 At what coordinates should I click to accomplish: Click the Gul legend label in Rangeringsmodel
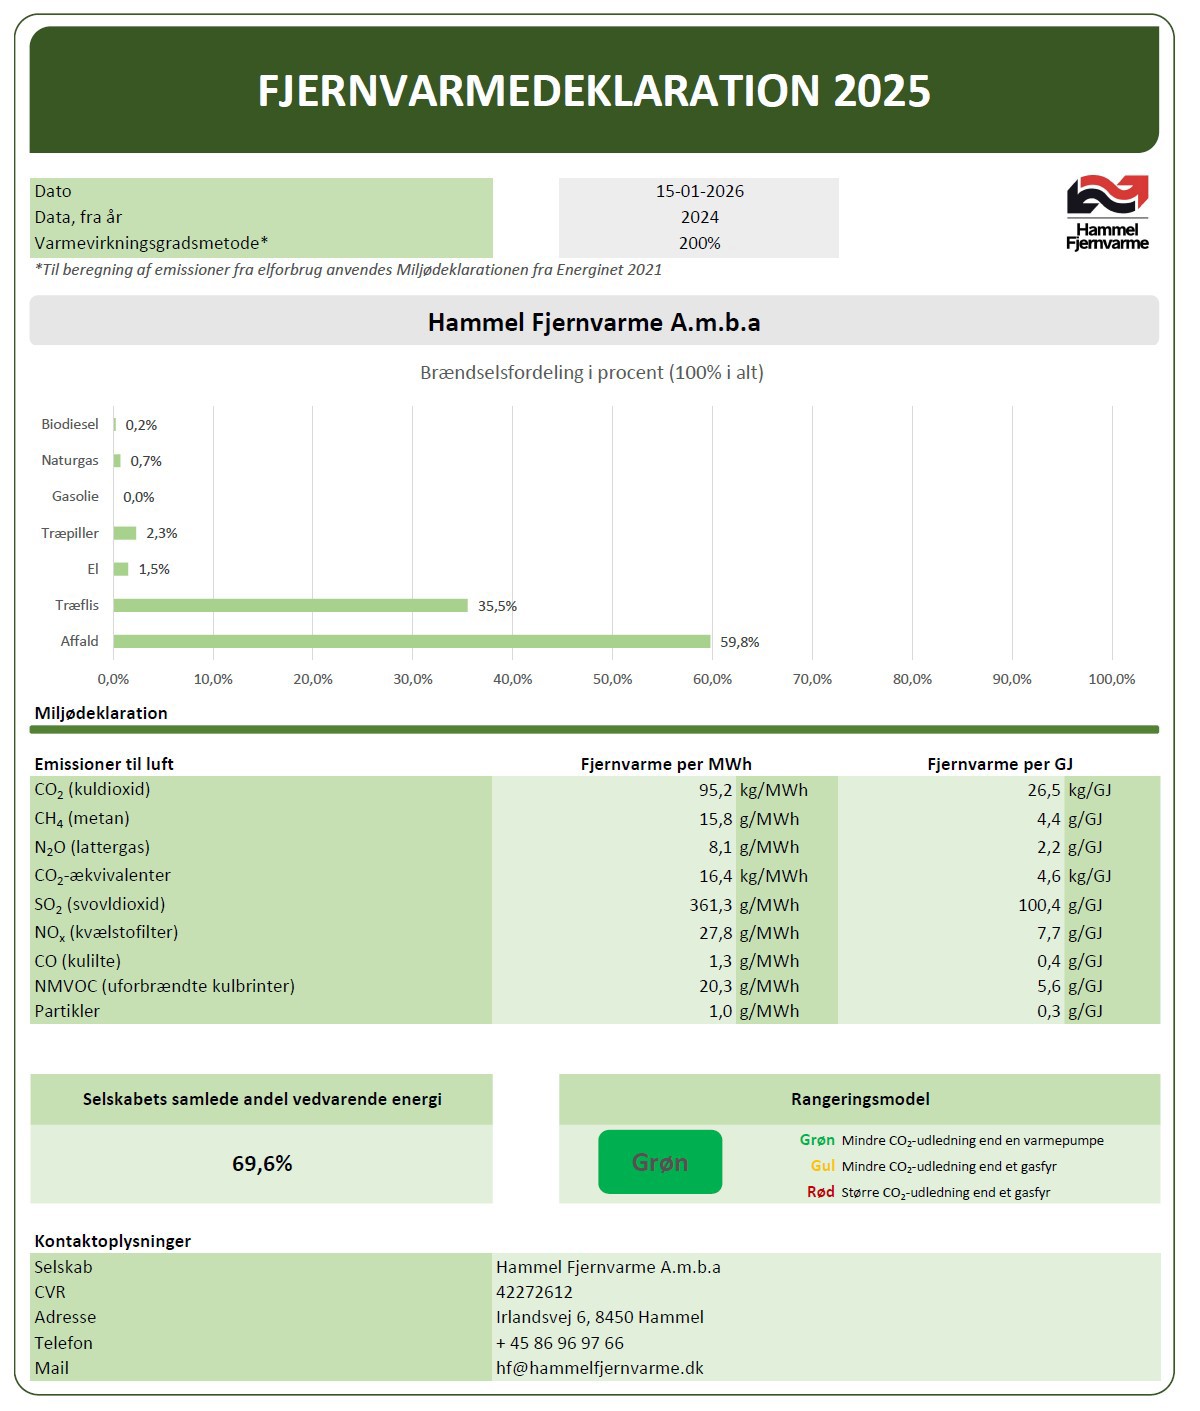pyautogui.click(x=822, y=1166)
